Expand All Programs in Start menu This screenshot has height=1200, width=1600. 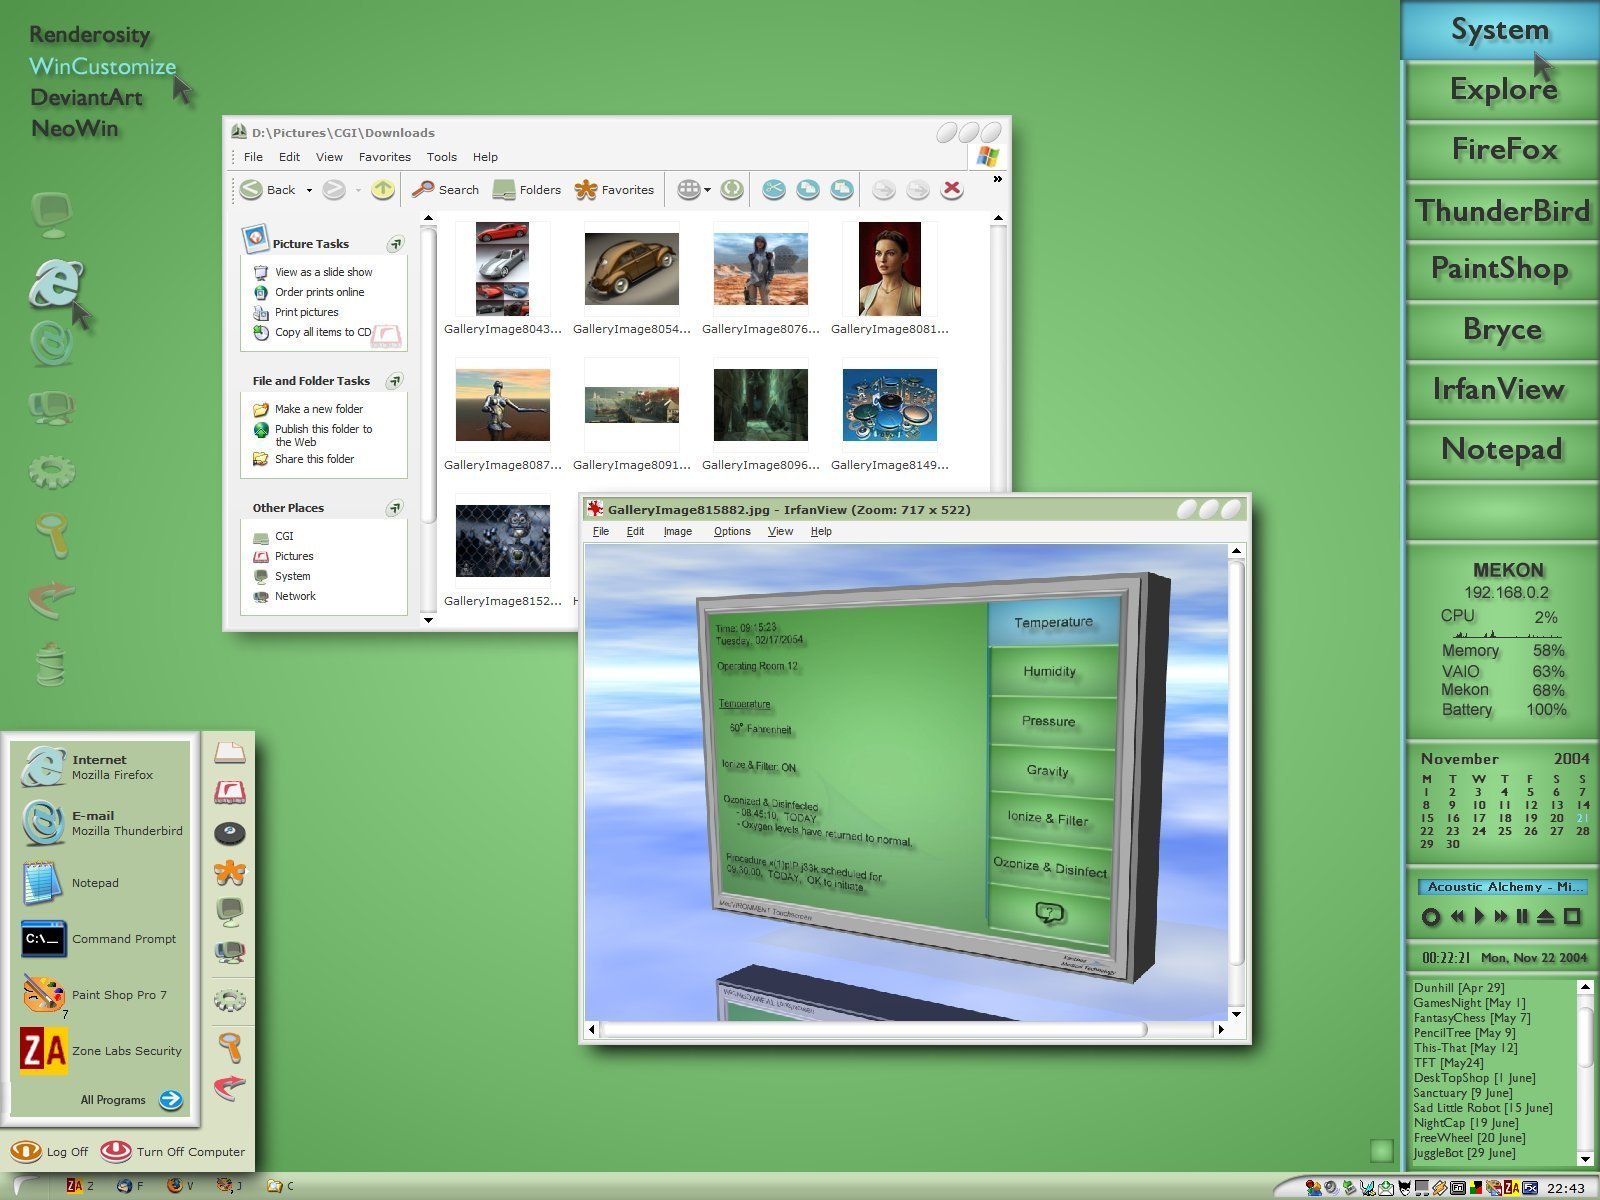tap(130, 1100)
